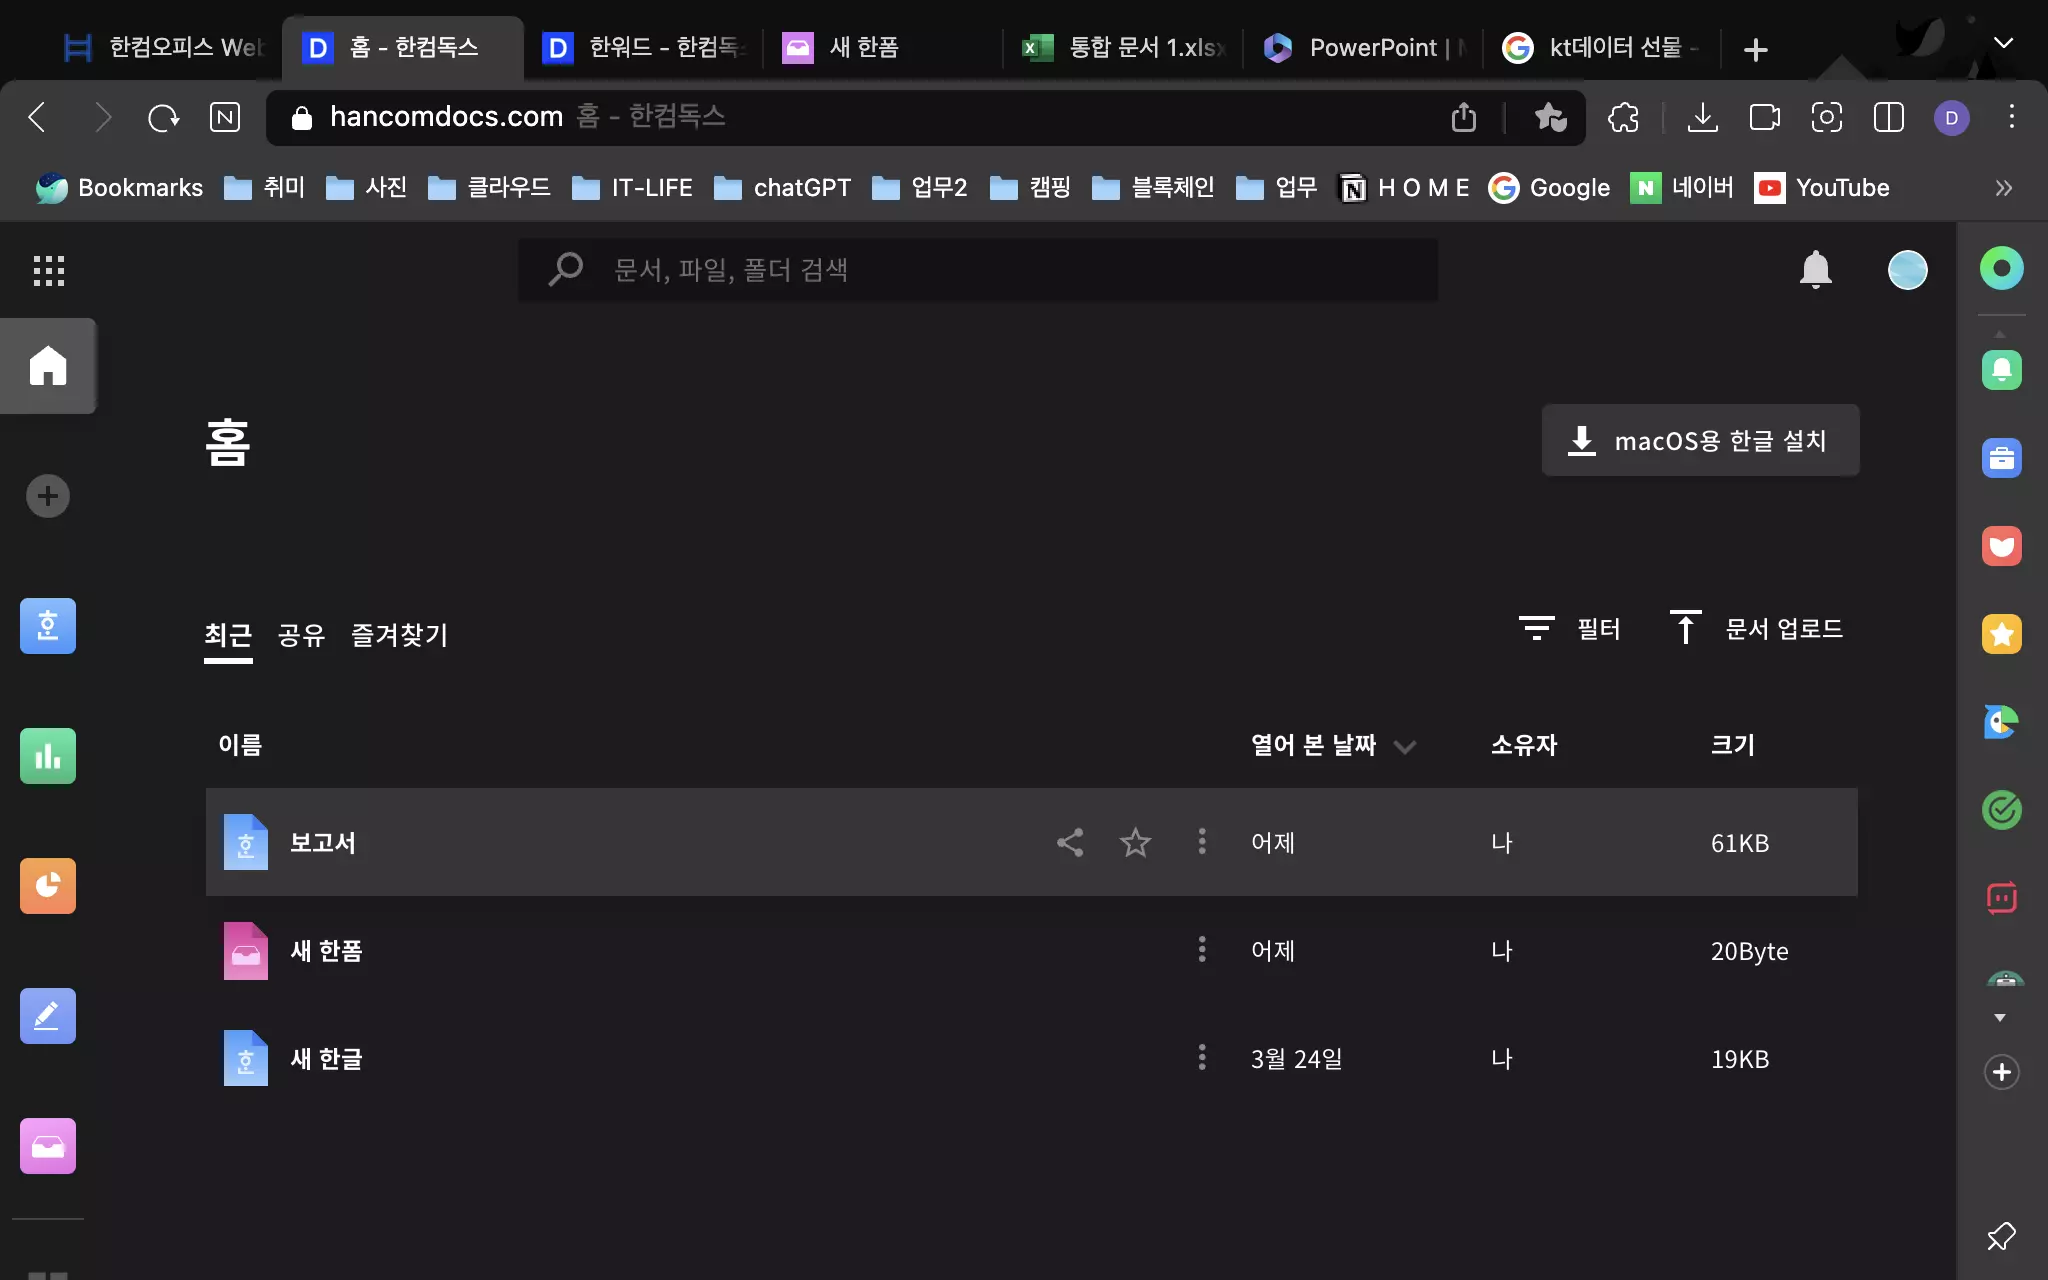2048x1280 pixels.
Task: Open the orange Hanshow sidebar icon
Action: coord(48,886)
